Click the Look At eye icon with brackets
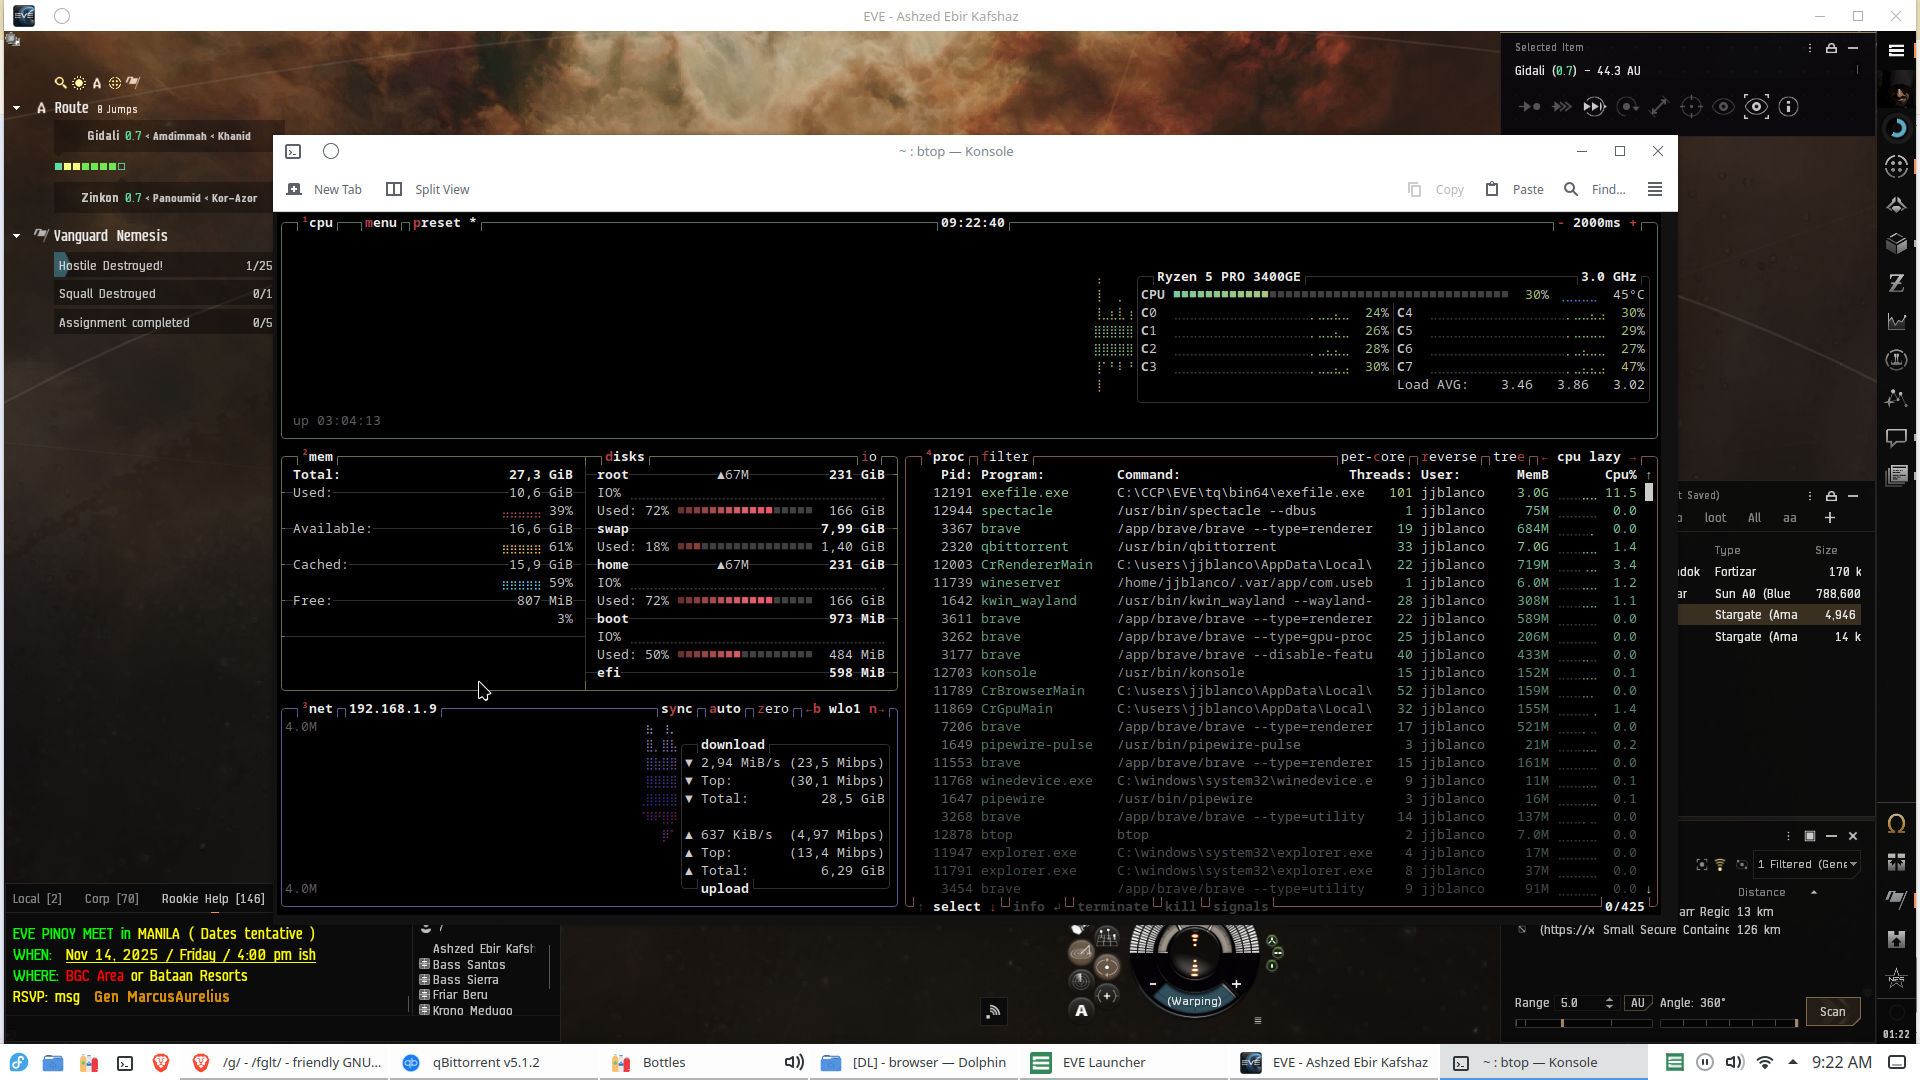1920x1080 pixels. (1756, 107)
